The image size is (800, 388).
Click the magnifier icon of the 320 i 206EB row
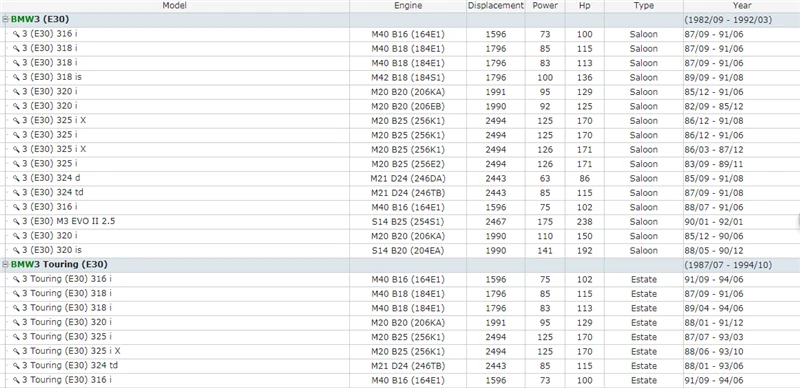point(16,106)
